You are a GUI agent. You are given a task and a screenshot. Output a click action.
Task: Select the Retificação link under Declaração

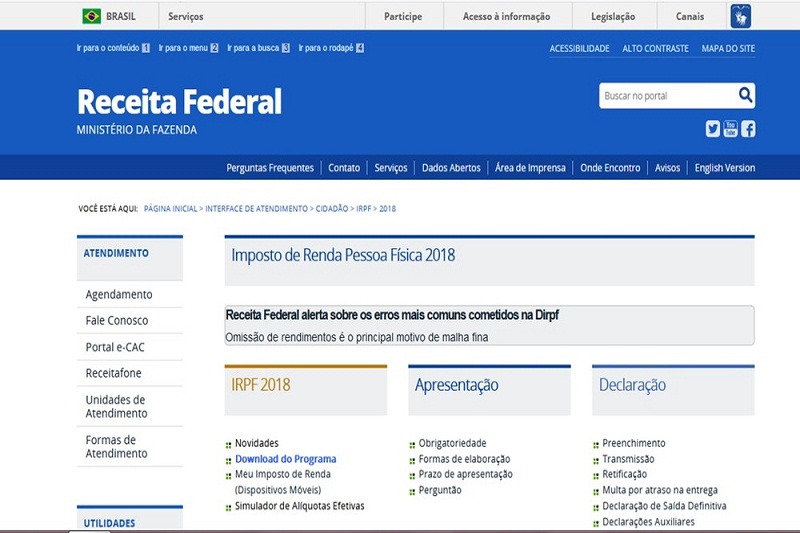tap(625, 474)
